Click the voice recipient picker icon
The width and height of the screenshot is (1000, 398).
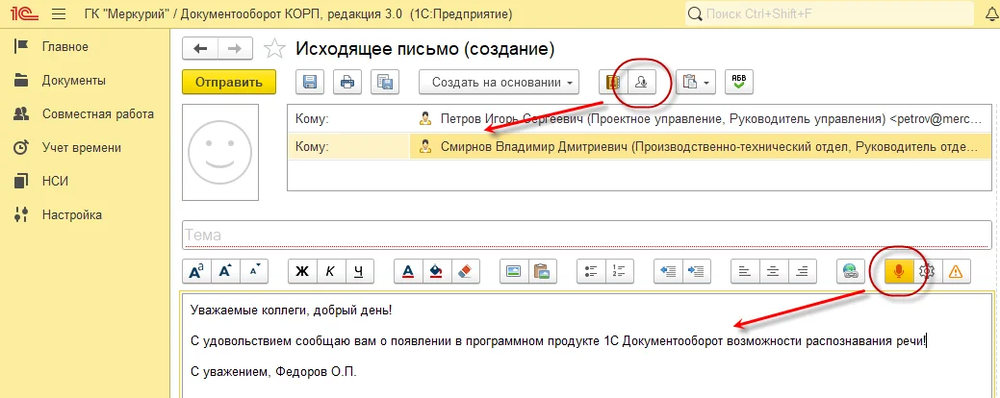click(x=642, y=82)
